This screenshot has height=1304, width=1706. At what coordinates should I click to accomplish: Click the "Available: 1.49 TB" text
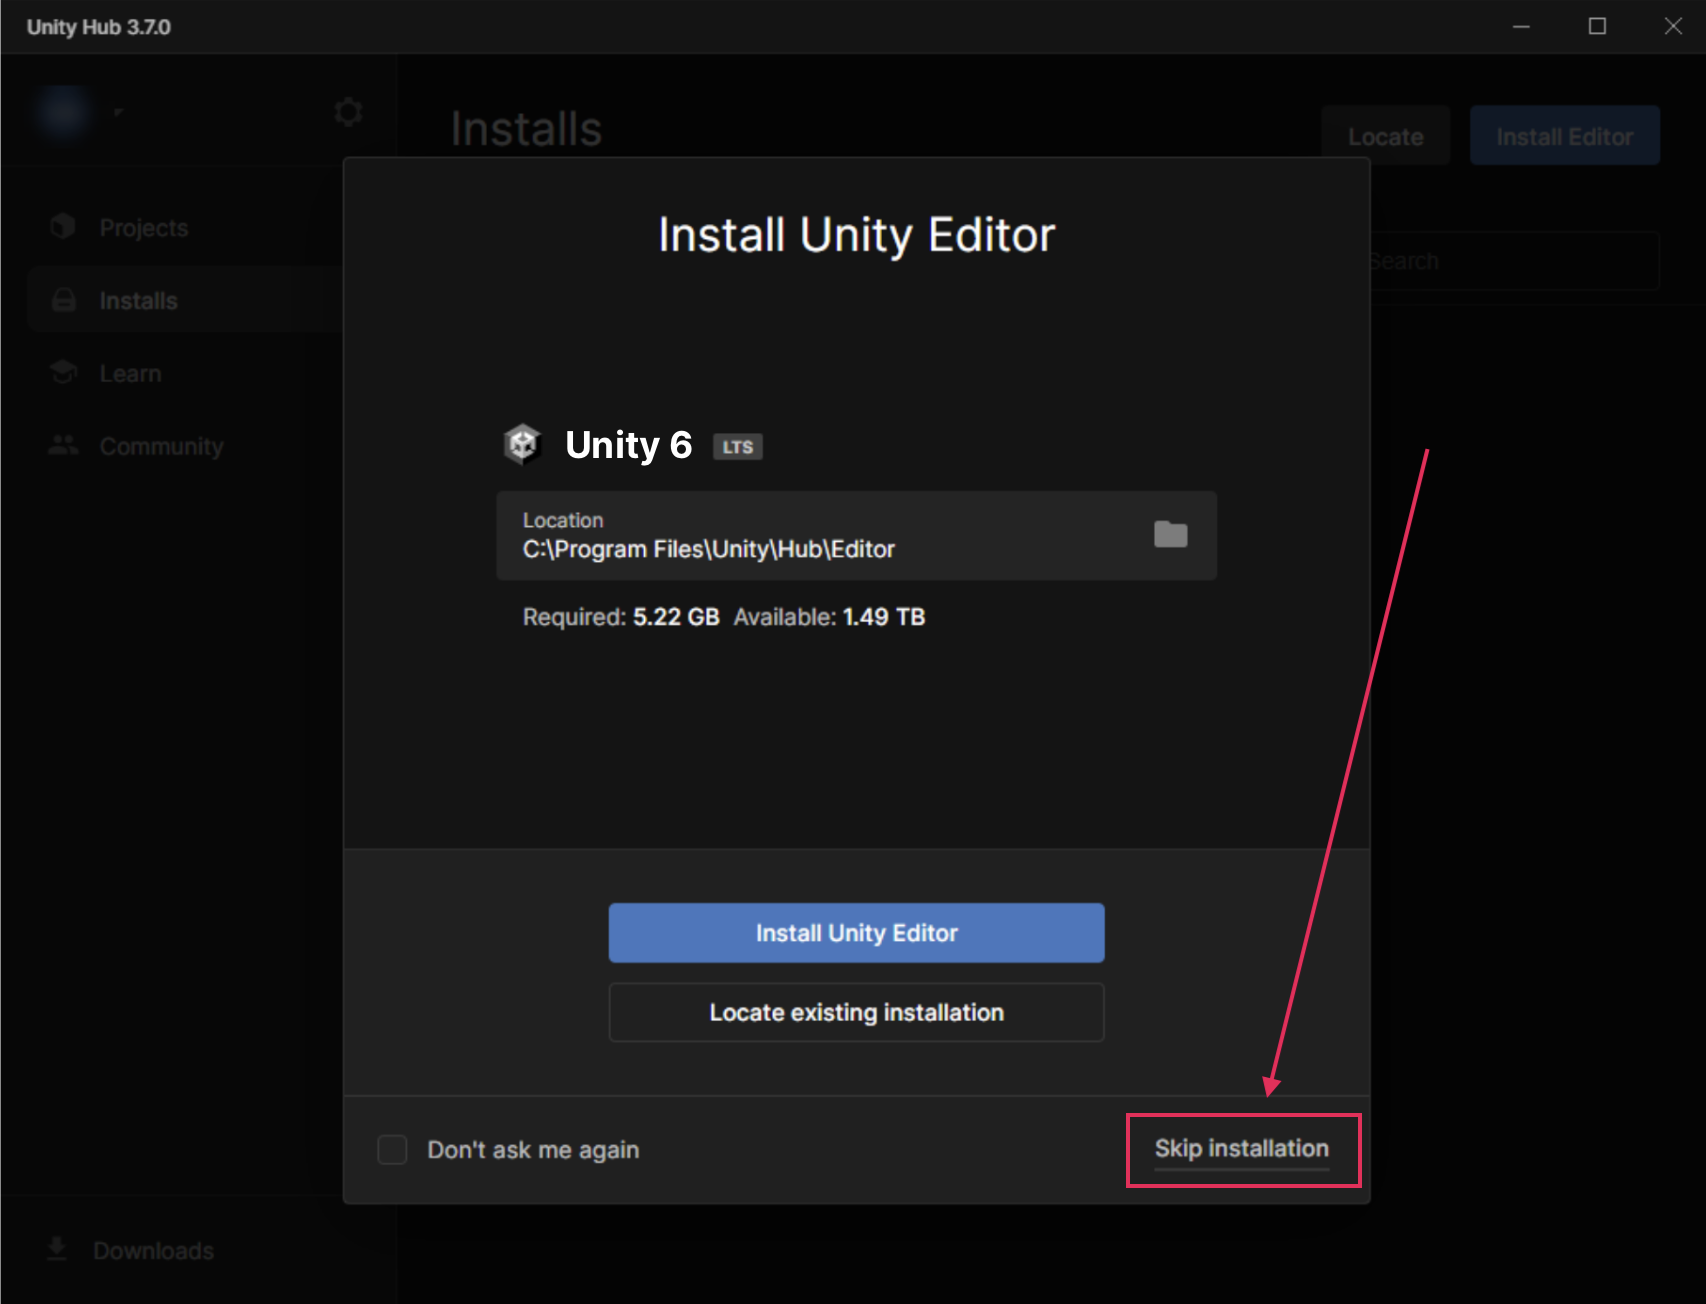(829, 617)
